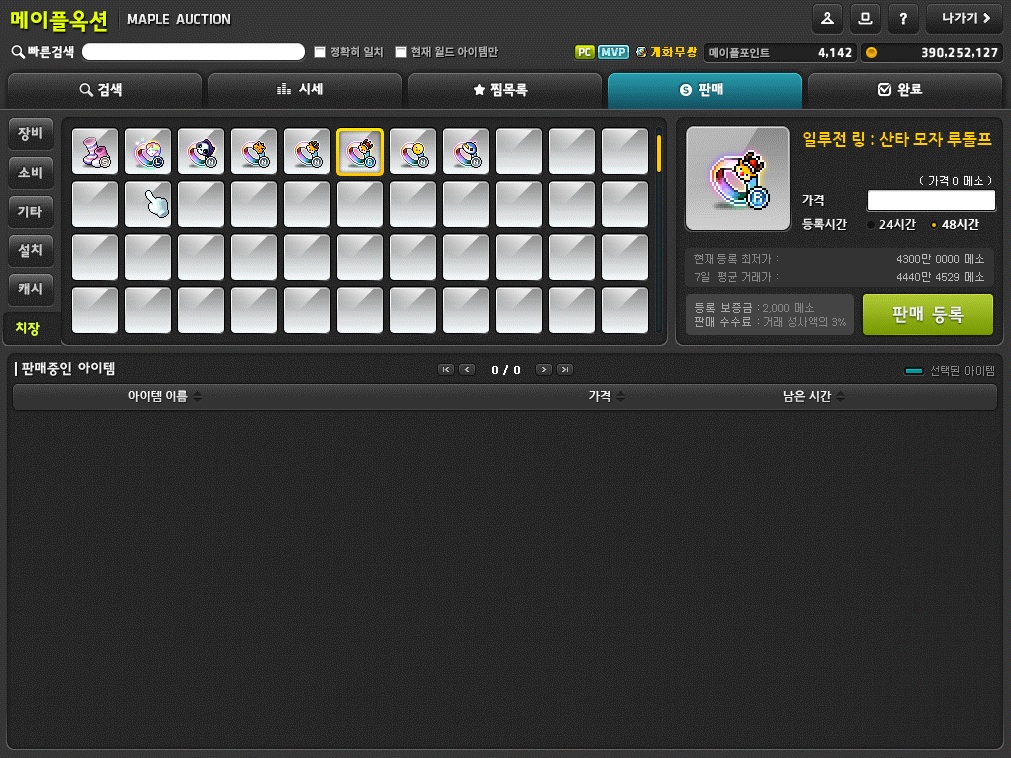Image resolution: width=1011 pixels, height=758 pixels.
Task: Select the orange cat illusion ring
Action: point(253,151)
